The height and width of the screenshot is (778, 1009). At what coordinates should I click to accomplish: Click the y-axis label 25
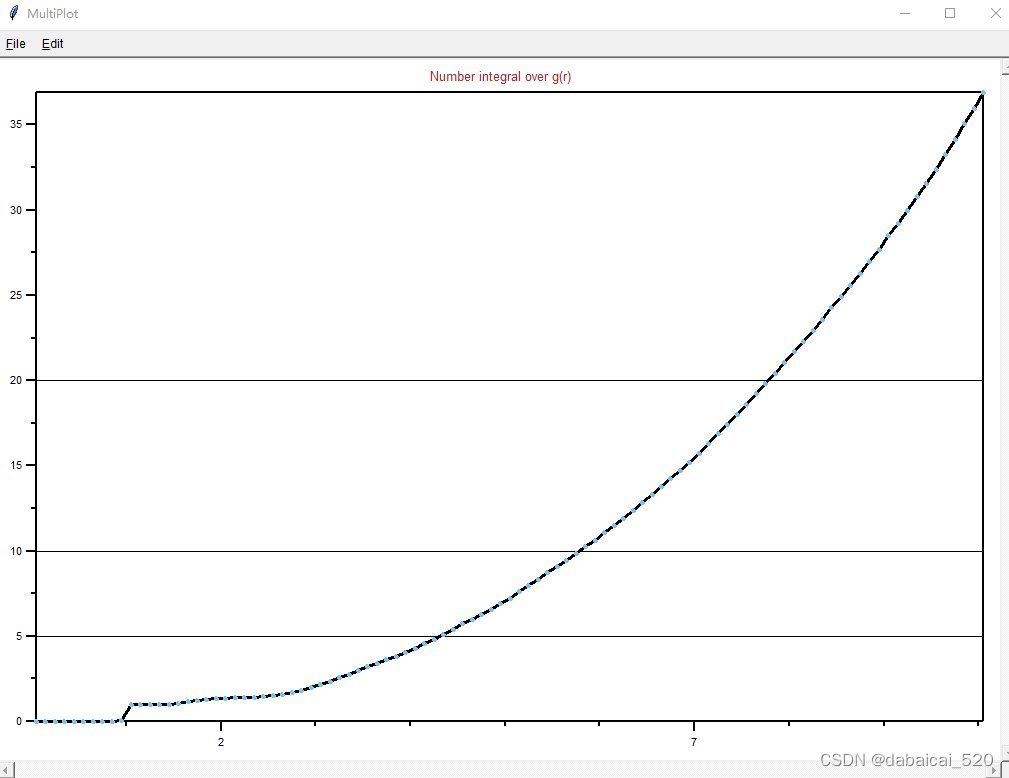click(x=16, y=295)
